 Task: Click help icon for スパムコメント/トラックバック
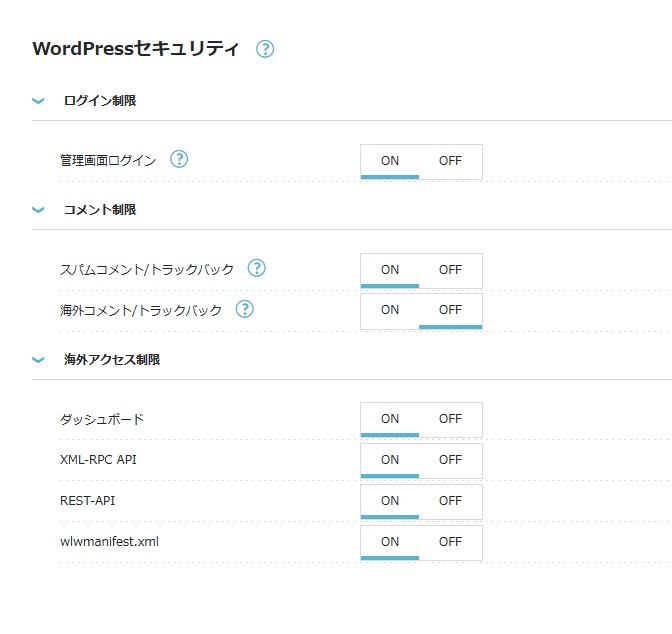(x=257, y=268)
